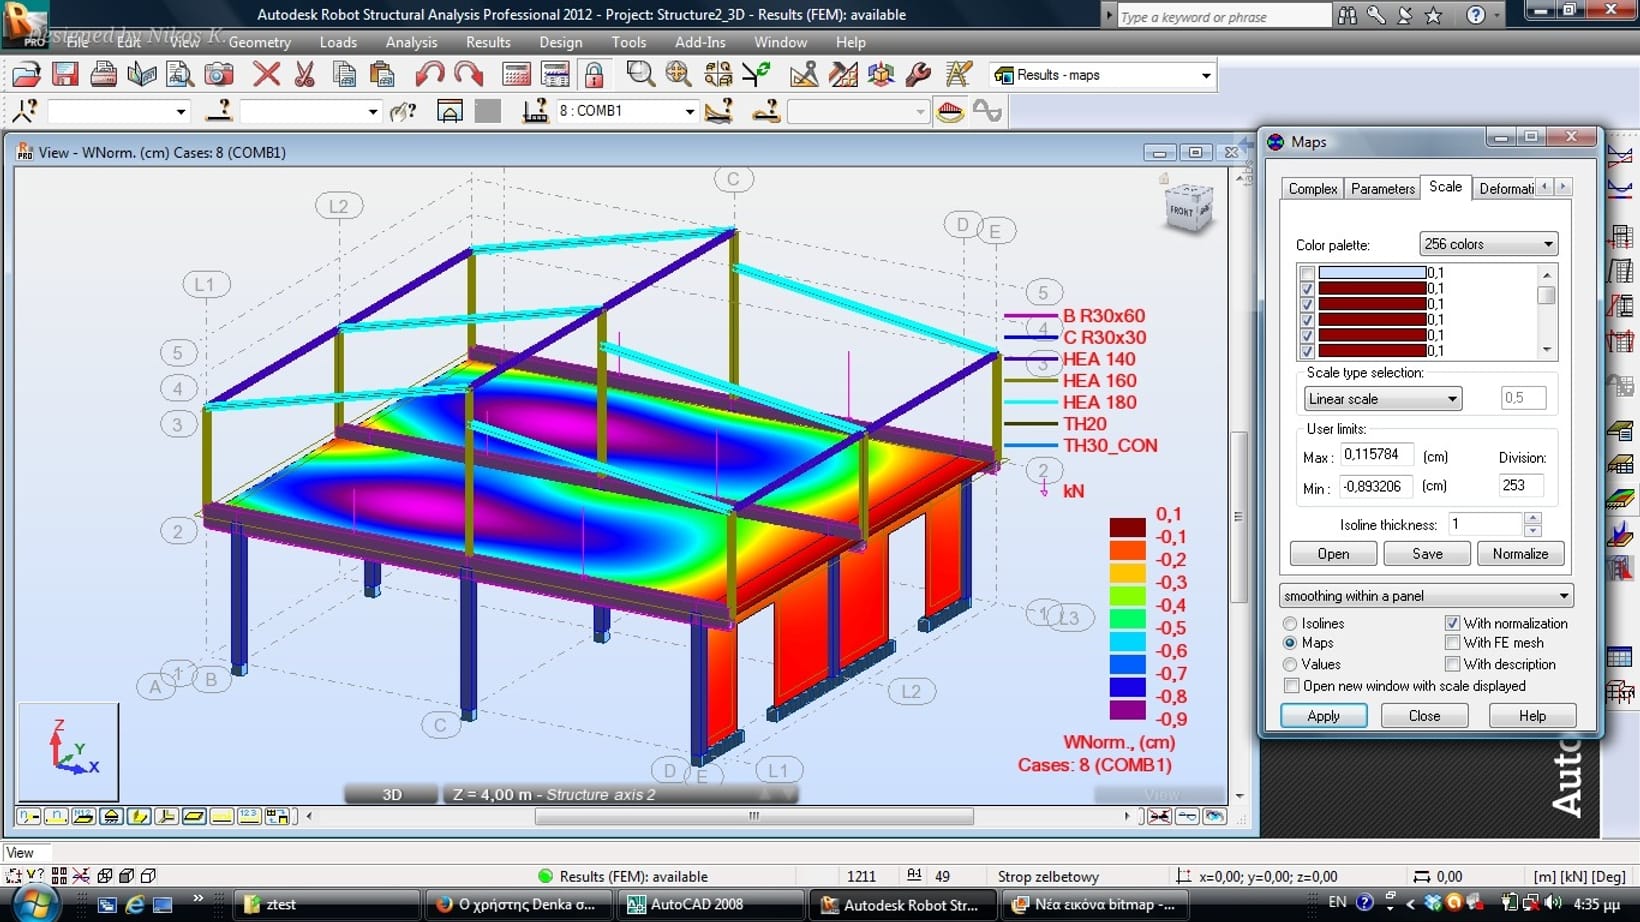Switch to the Parameters tab
The image size is (1640, 922).
pyautogui.click(x=1382, y=188)
